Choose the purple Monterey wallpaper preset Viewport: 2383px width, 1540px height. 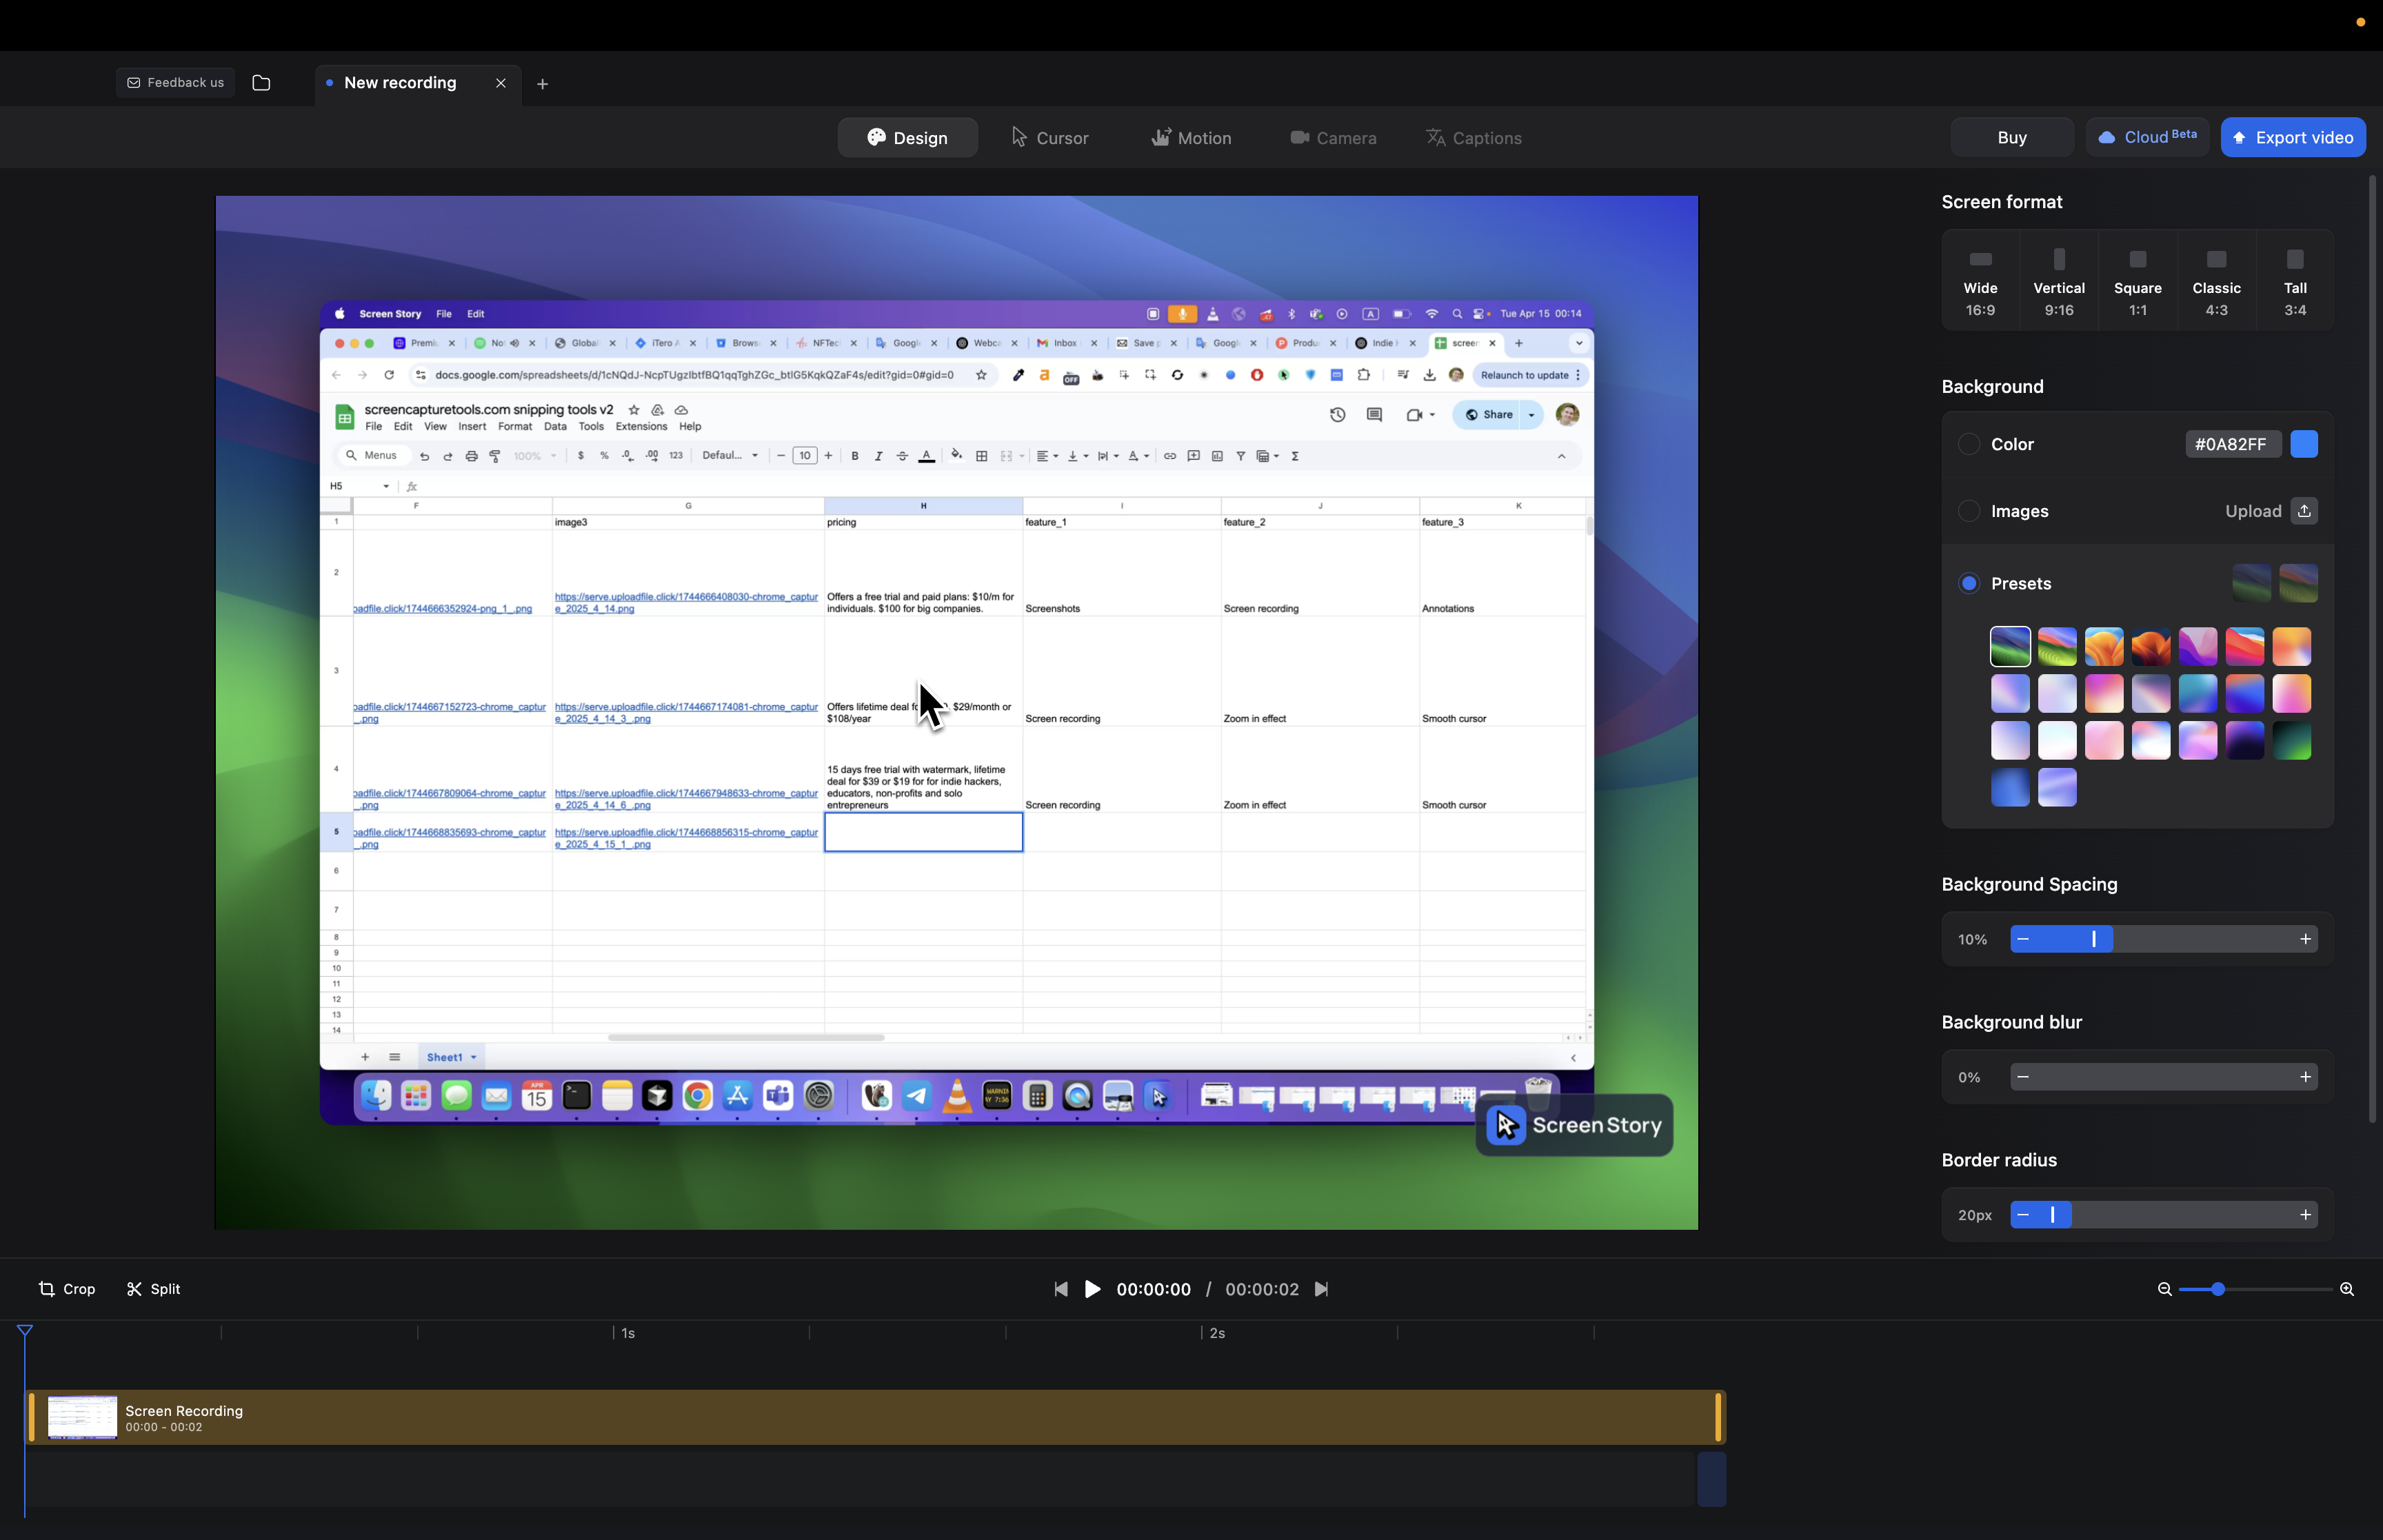[x=2198, y=647]
